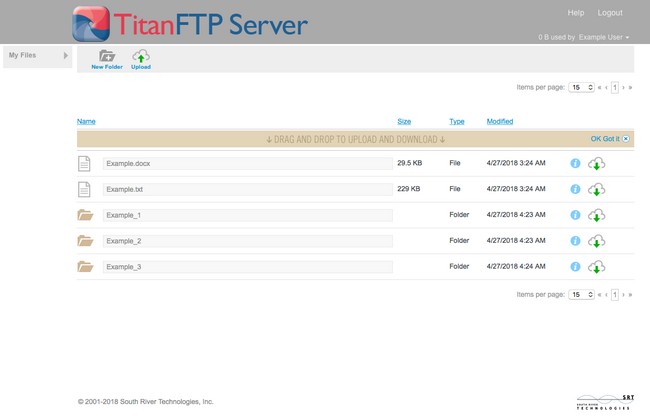Click the Example_3 name field
The height and width of the screenshot is (420, 650).
[248, 267]
